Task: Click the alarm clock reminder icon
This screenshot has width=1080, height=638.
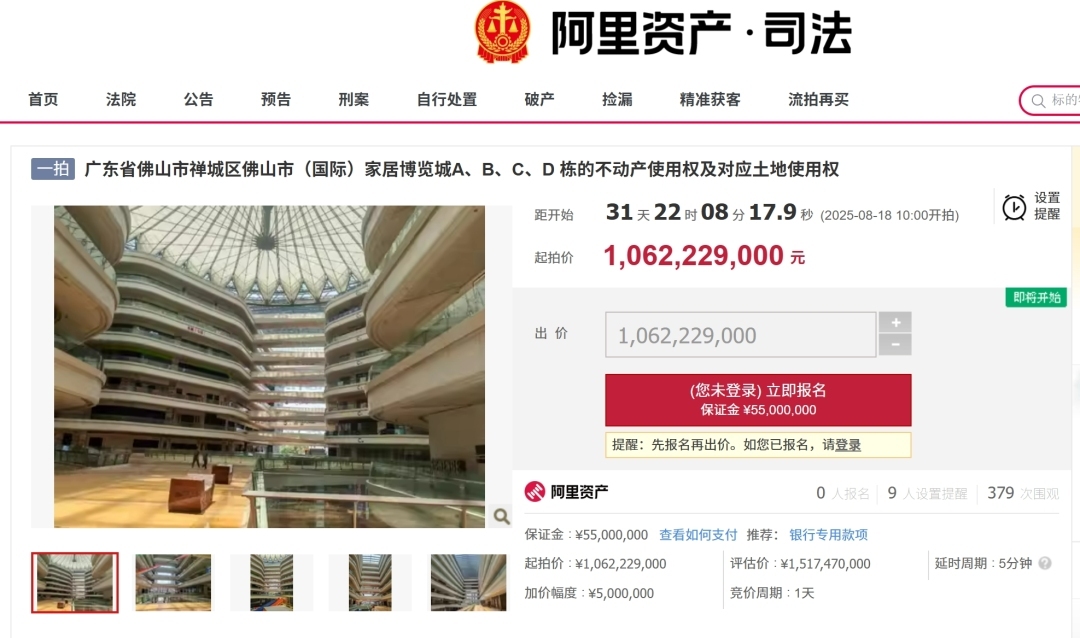Action: pyautogui.click(x=1014, y=207)
